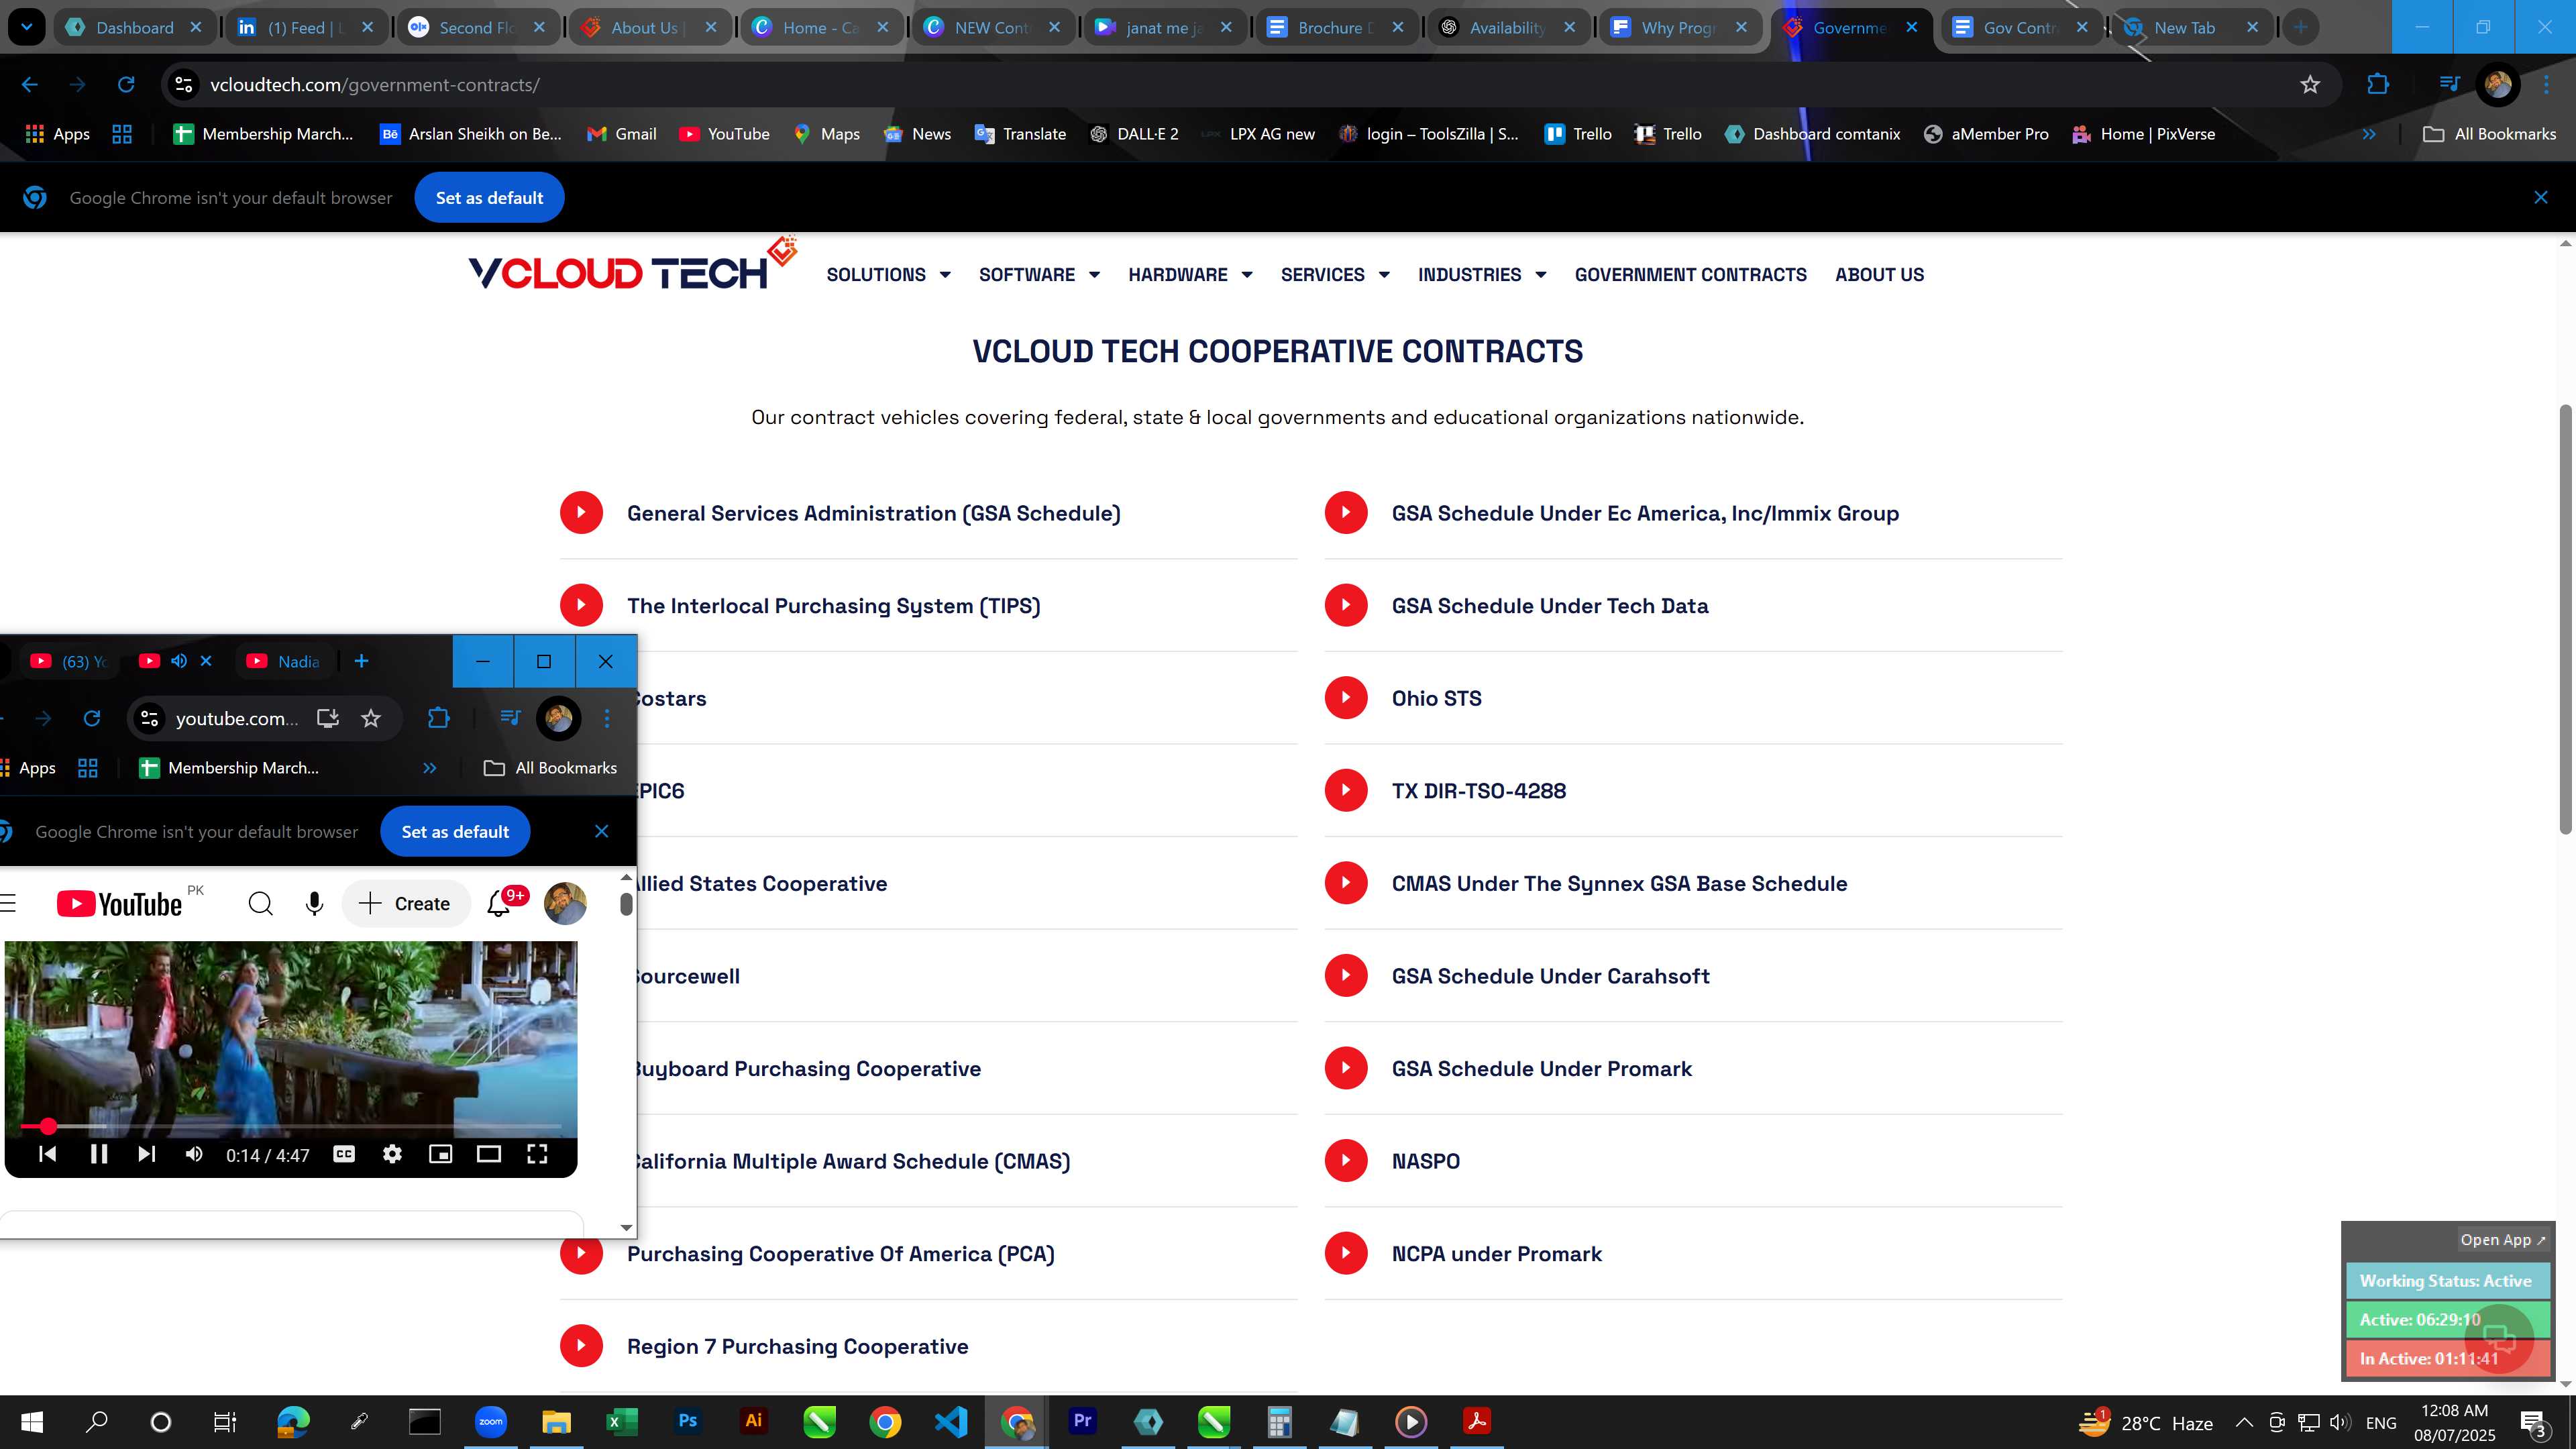Skip to next video in YouTube player
Image resolution: width=2576 pixels, height=1449 pixels.
146,1154
